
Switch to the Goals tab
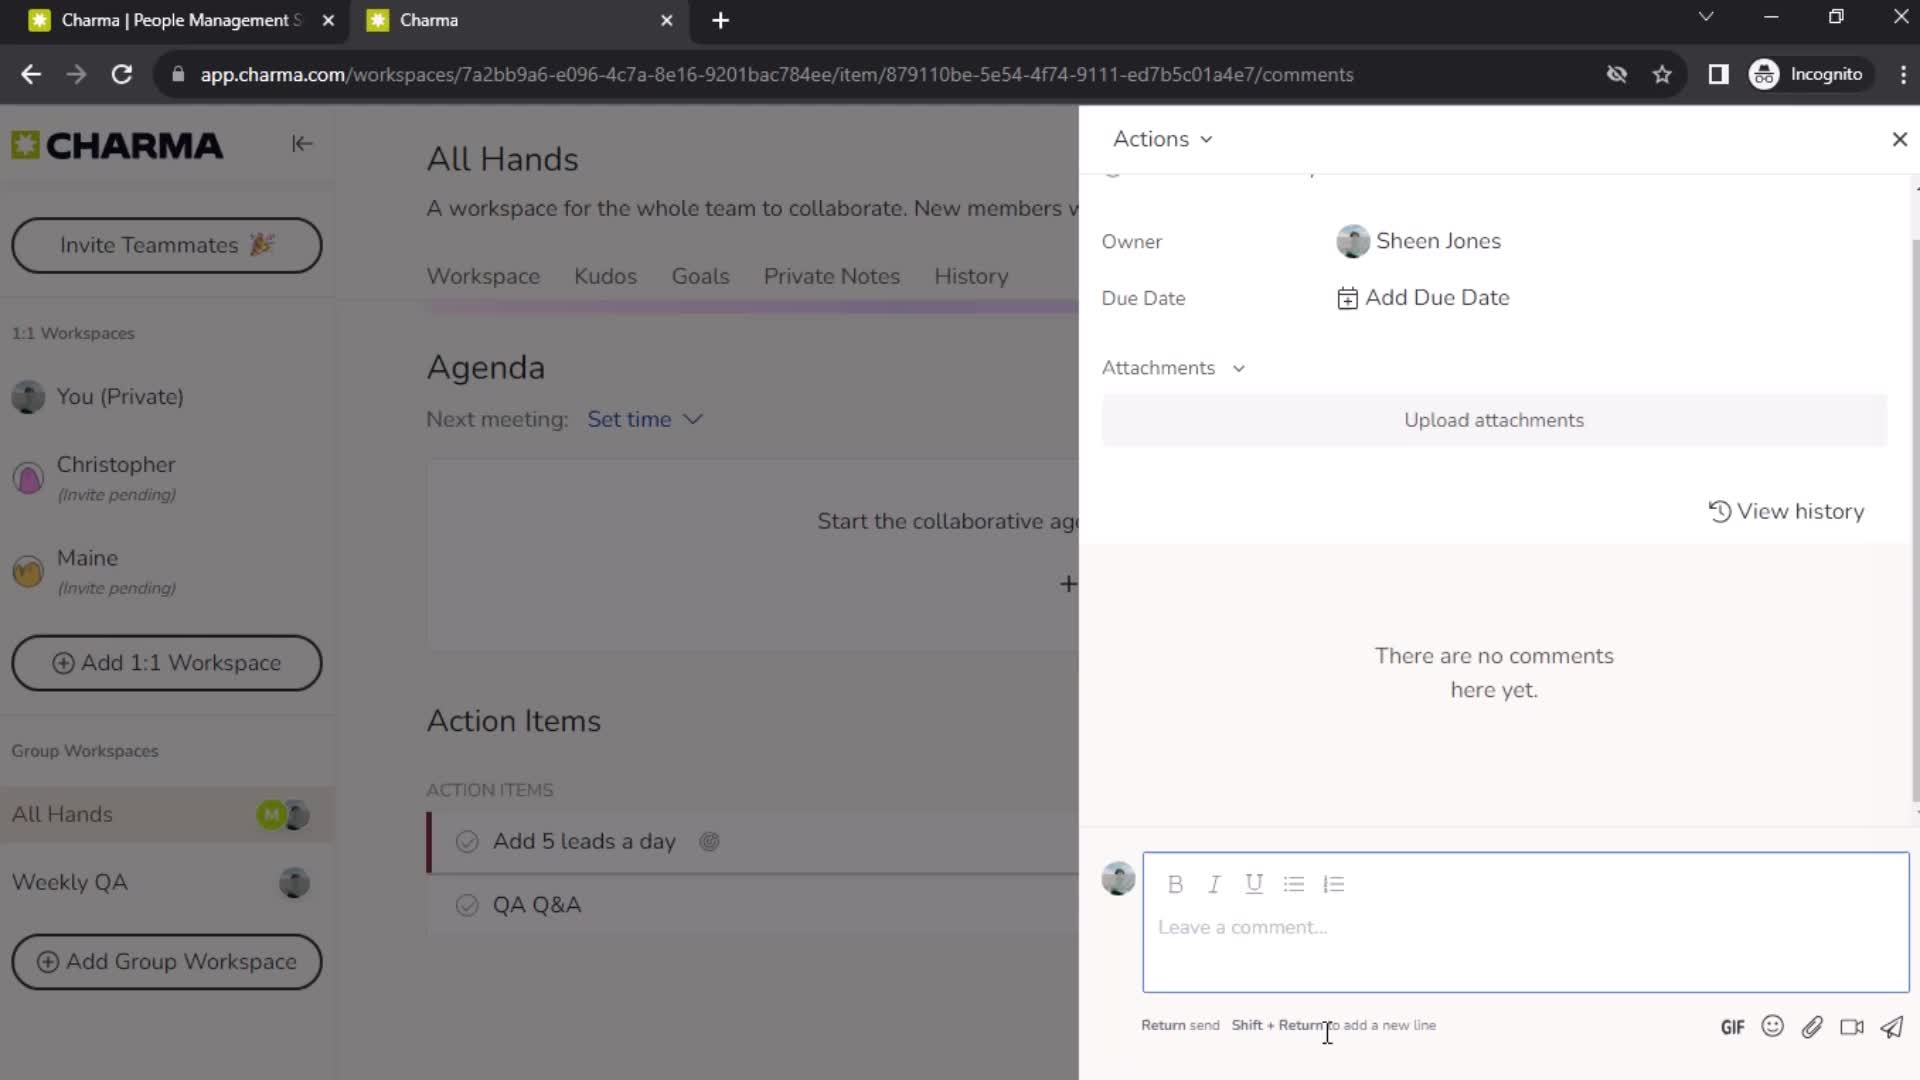point(700,276)
